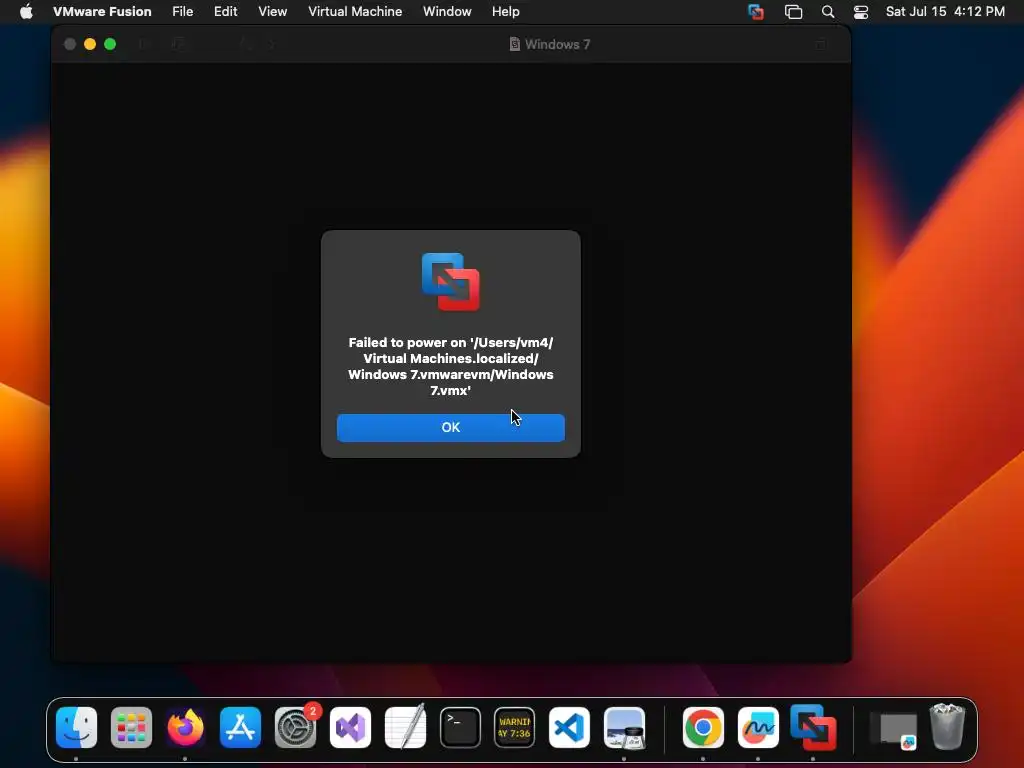The image size is (1024, 768).
Task: Minimize the Windows 7 window with the yellow button
Action: pyautogui.click(x=90, y=44)
